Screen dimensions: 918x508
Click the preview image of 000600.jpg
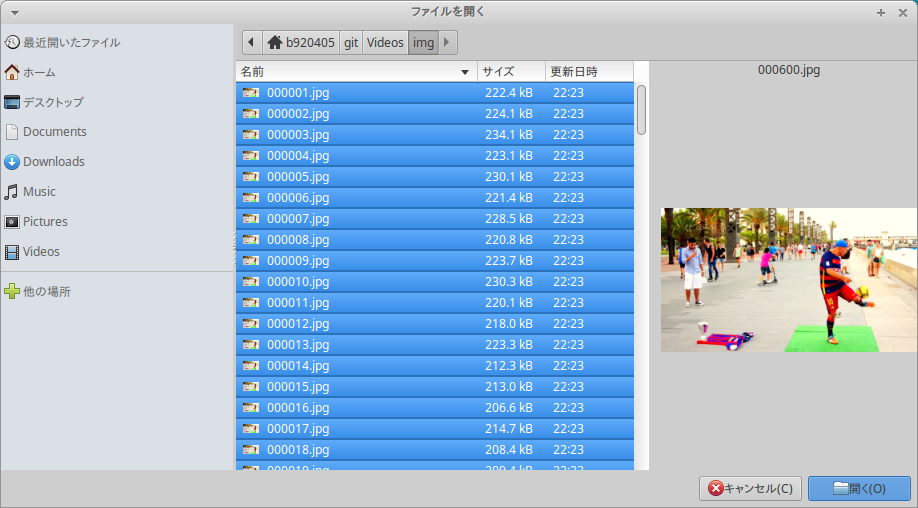click(789, 280)
